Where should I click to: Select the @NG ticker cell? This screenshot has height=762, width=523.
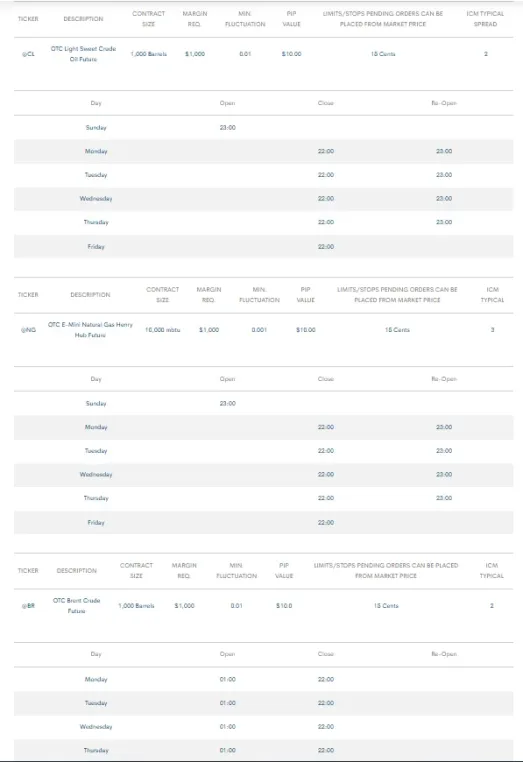(x=28, y=330)
